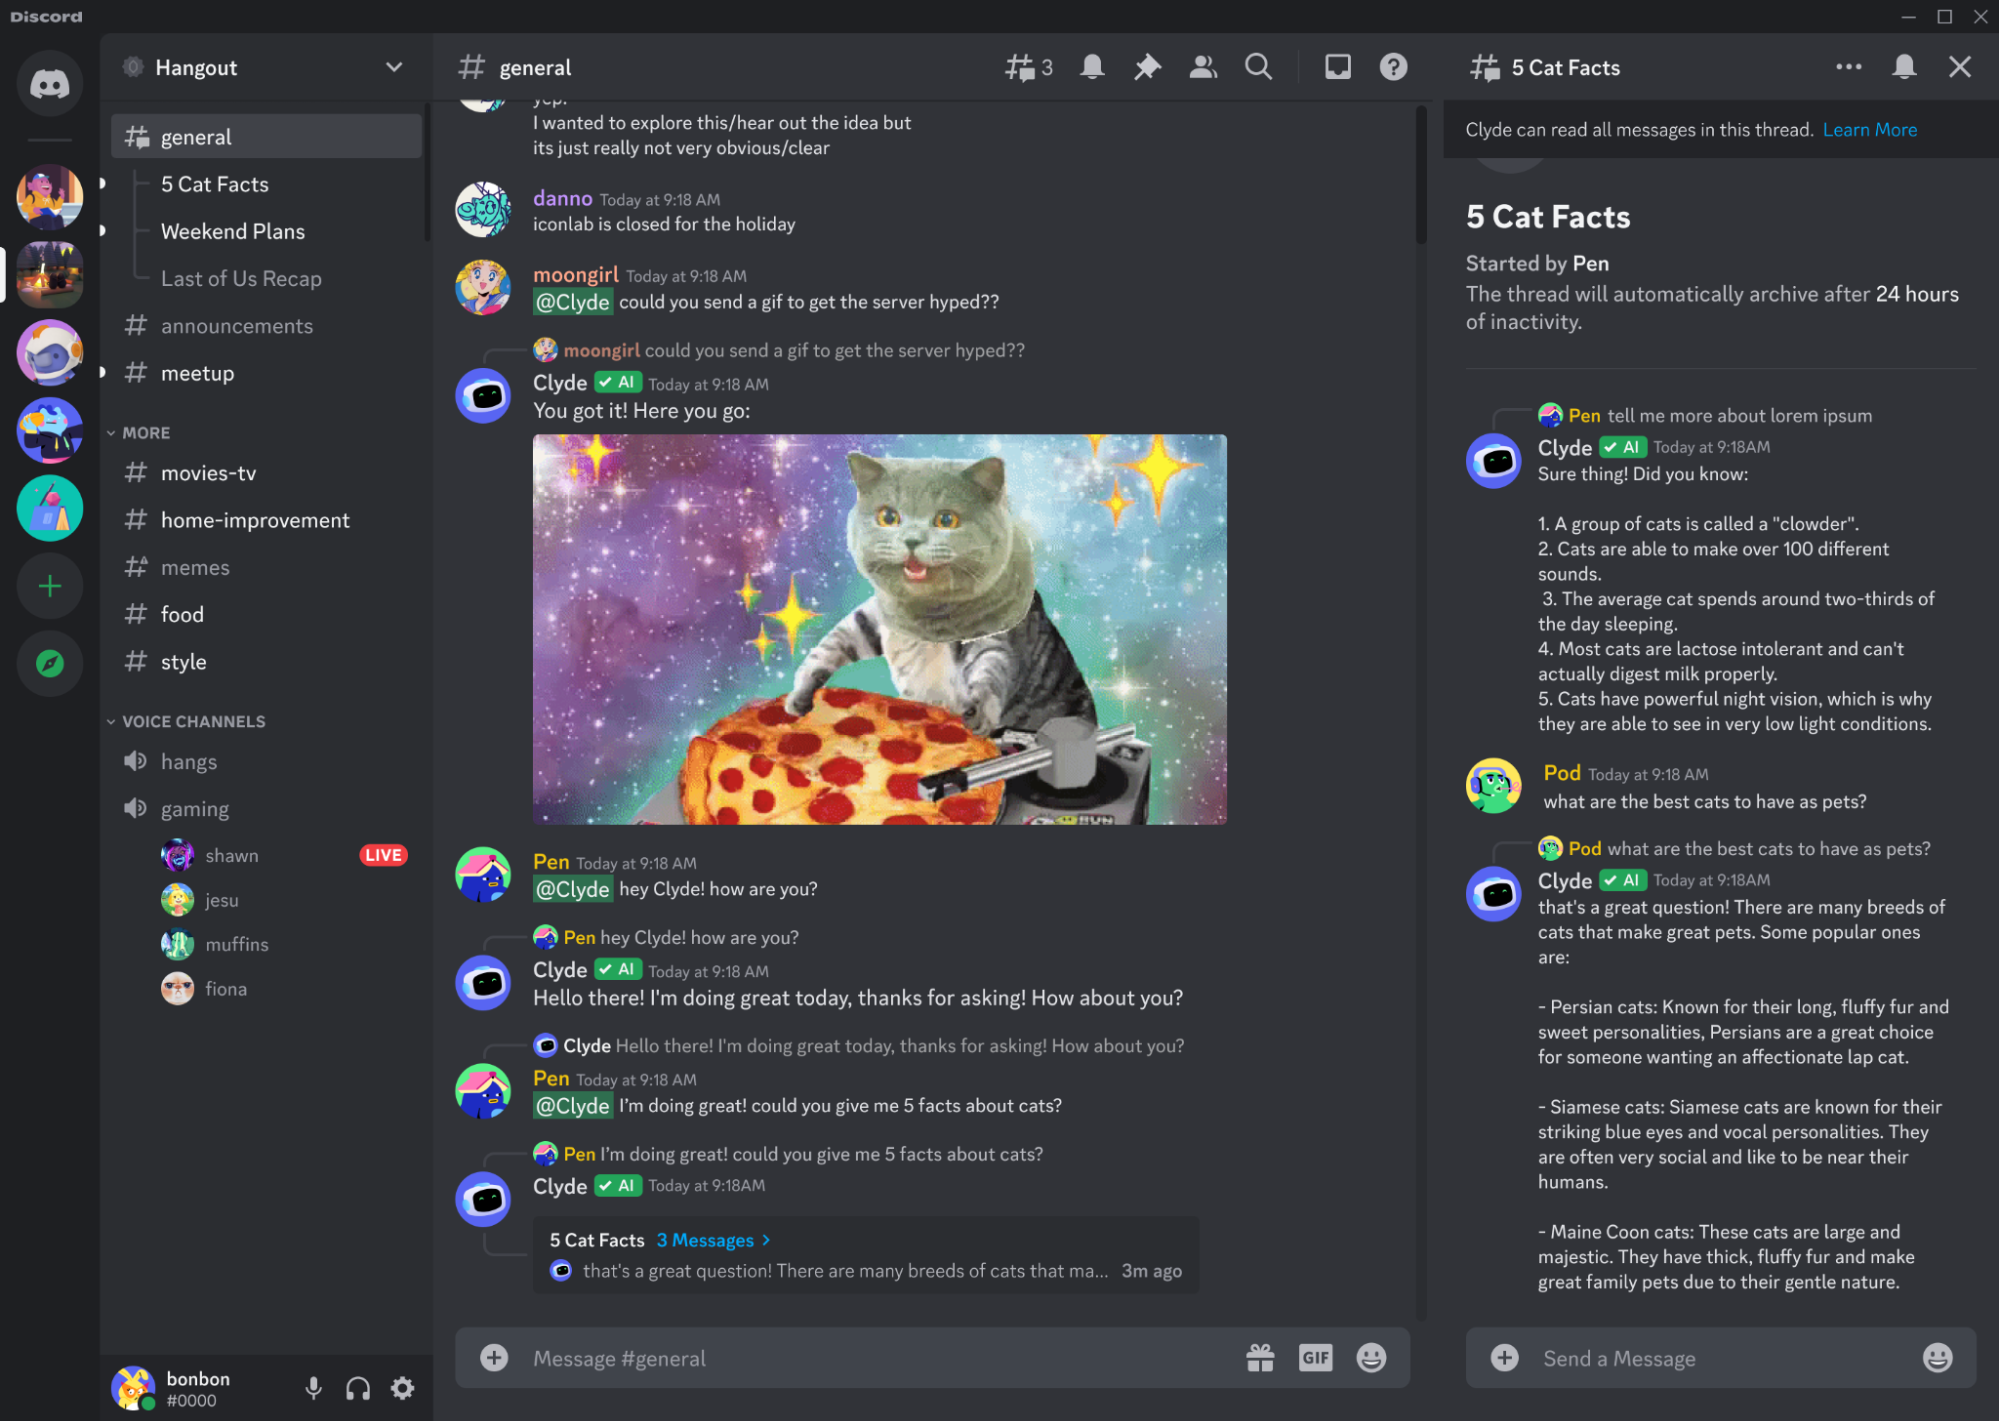Click Learn More link in thread panel
Image resolution: width=1999 pixels, height=1422 pixels.
[1870, 129]
